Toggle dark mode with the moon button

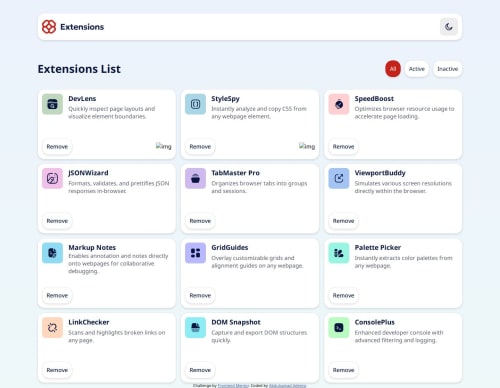449,27
